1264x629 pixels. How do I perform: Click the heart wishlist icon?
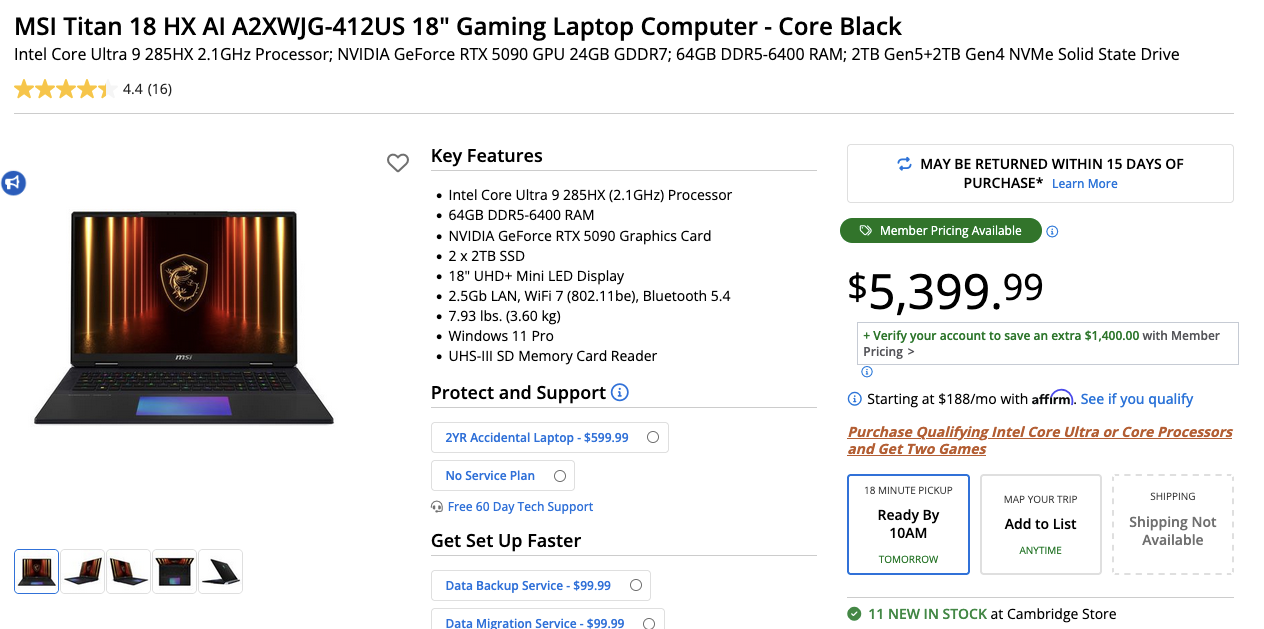(x=398, y=163)
